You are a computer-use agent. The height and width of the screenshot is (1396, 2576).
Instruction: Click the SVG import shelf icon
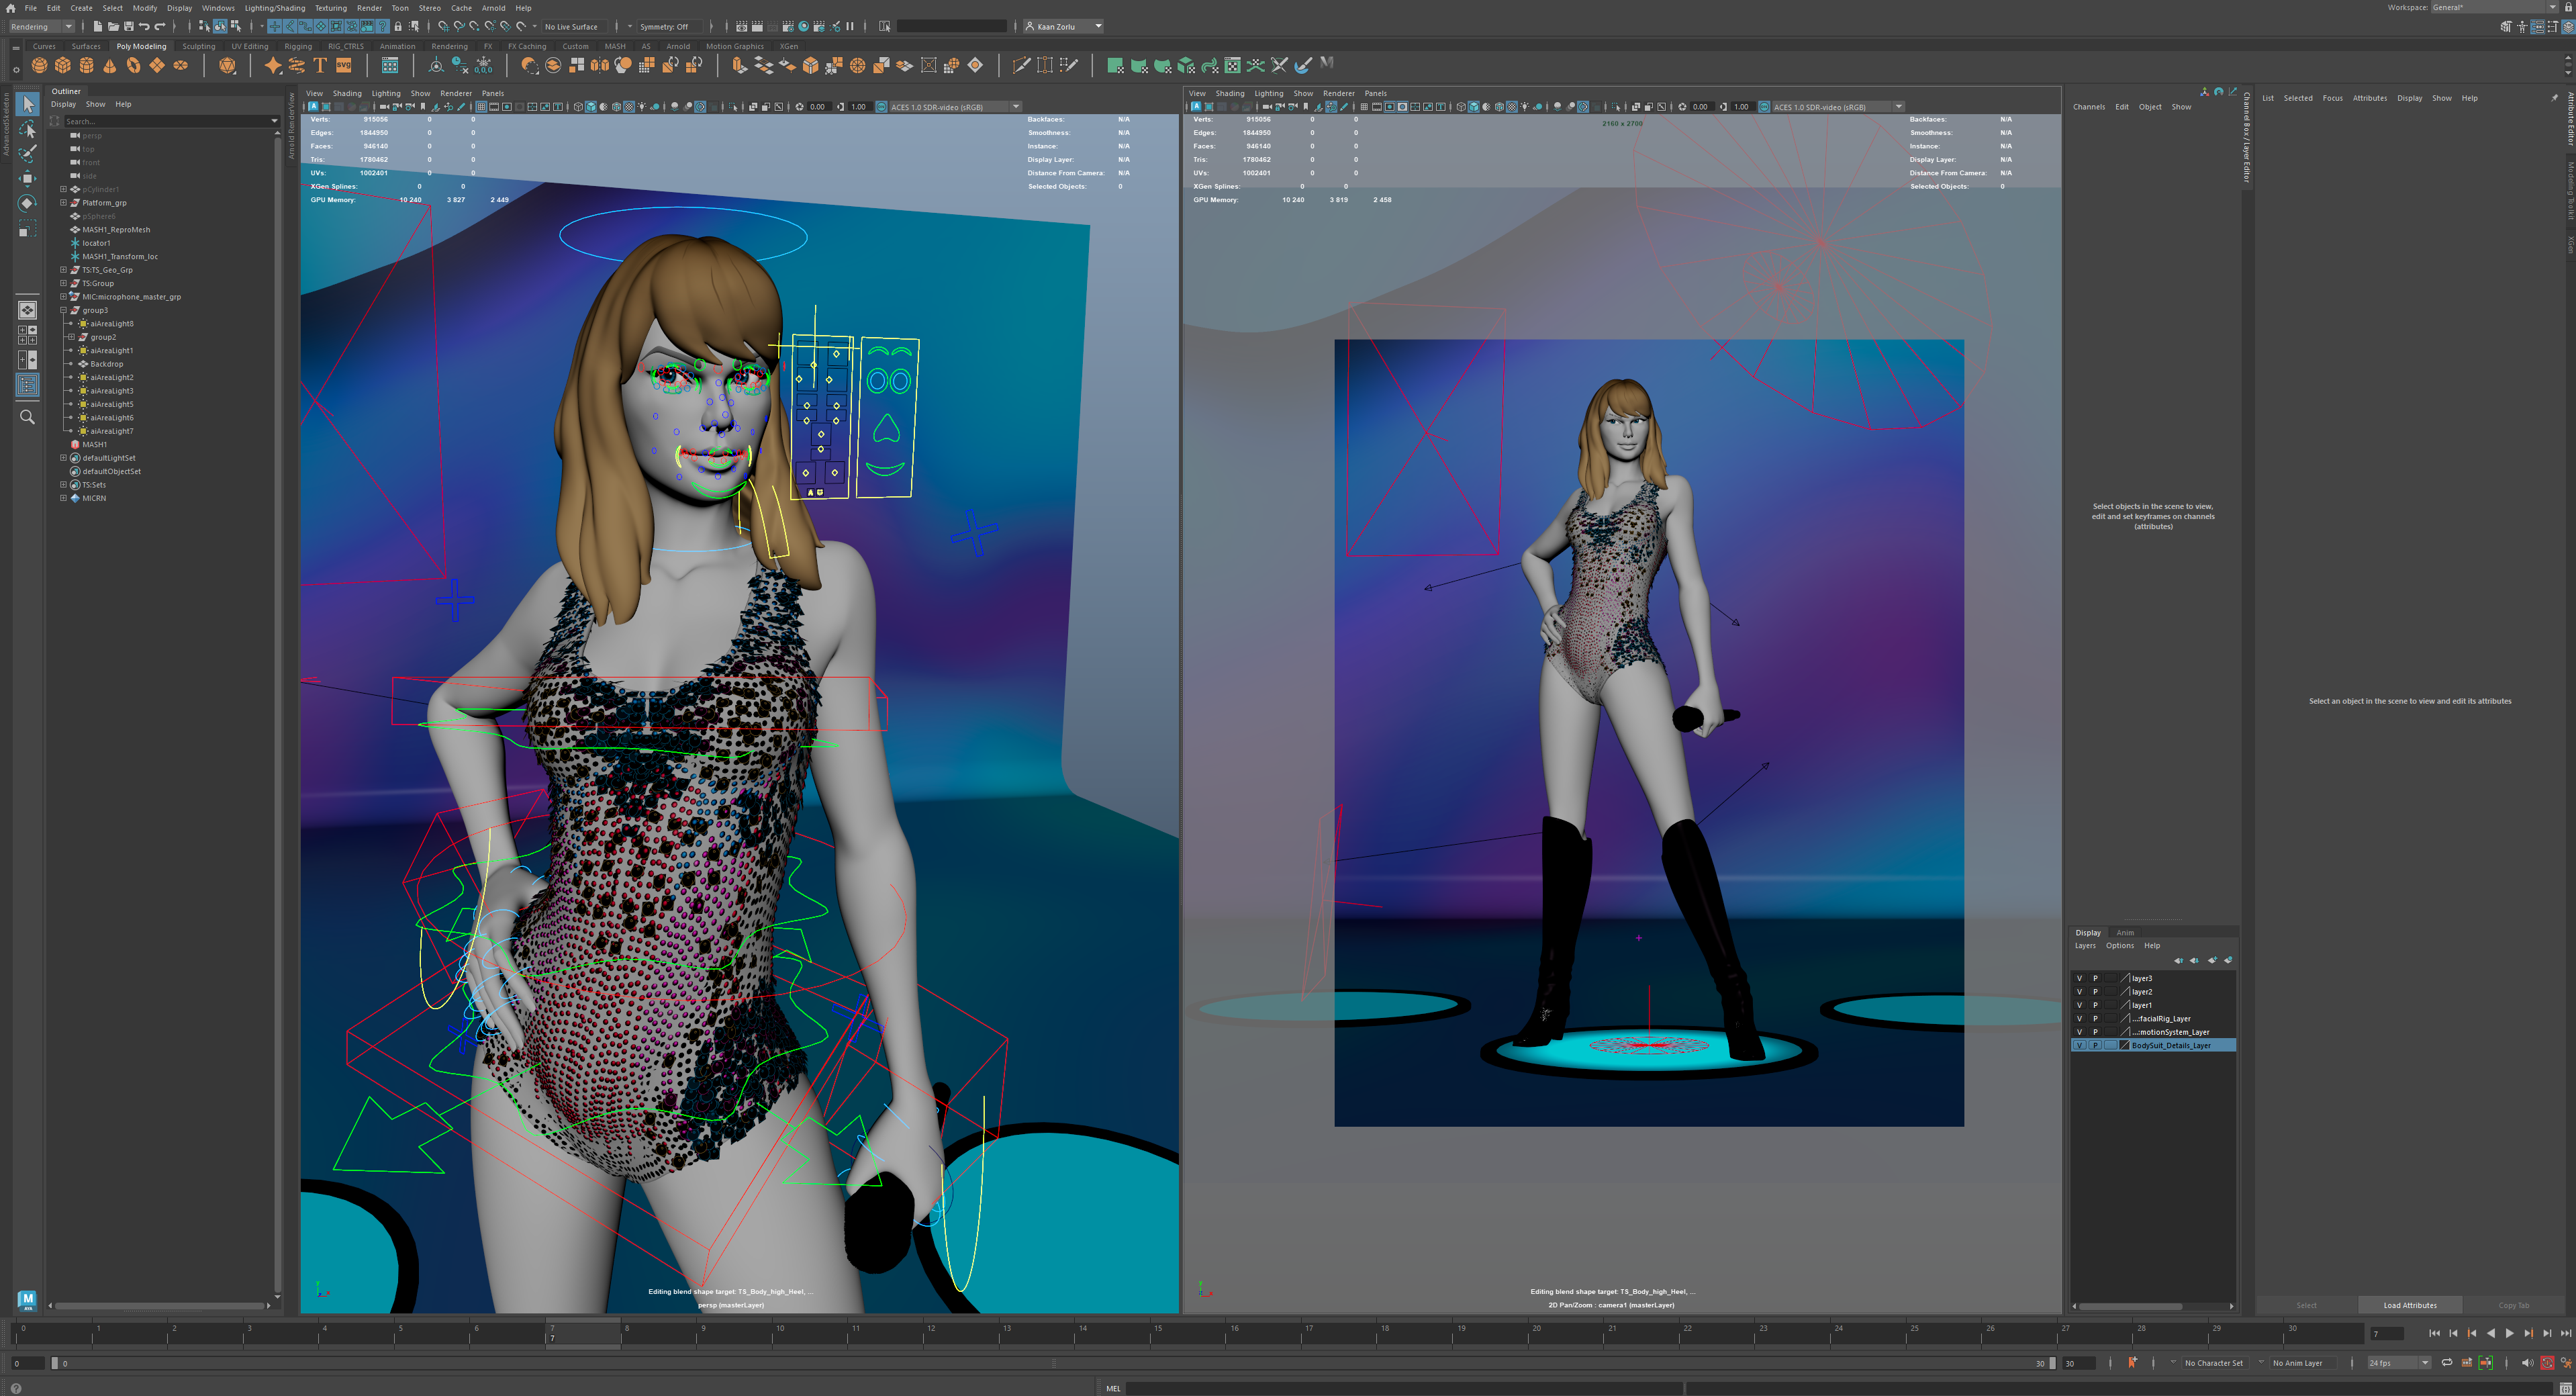[x=344, y=65]
